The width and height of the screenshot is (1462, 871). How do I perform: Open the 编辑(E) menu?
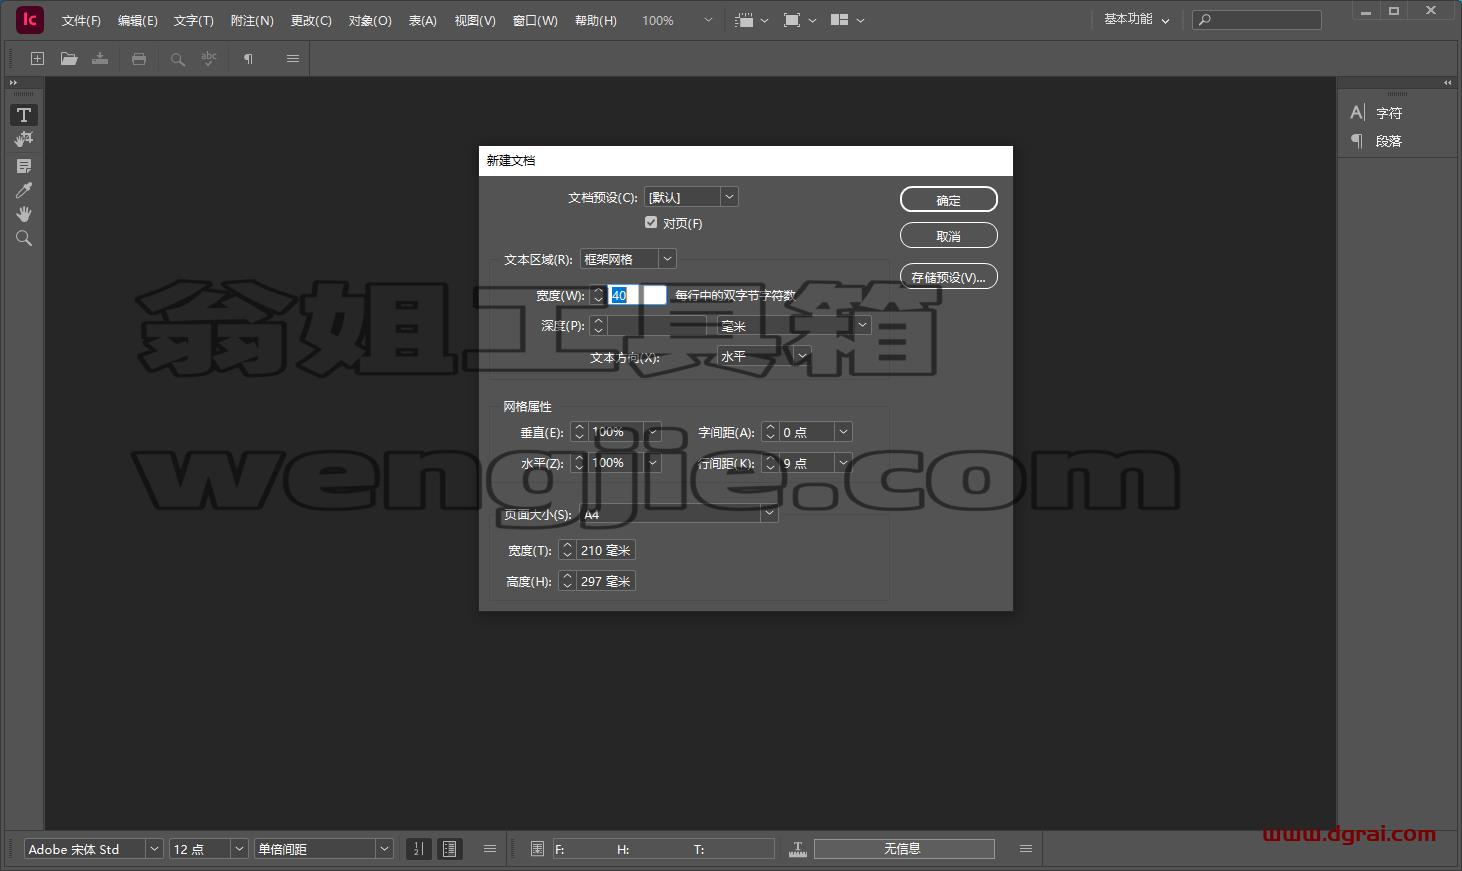tap(137, 20)
